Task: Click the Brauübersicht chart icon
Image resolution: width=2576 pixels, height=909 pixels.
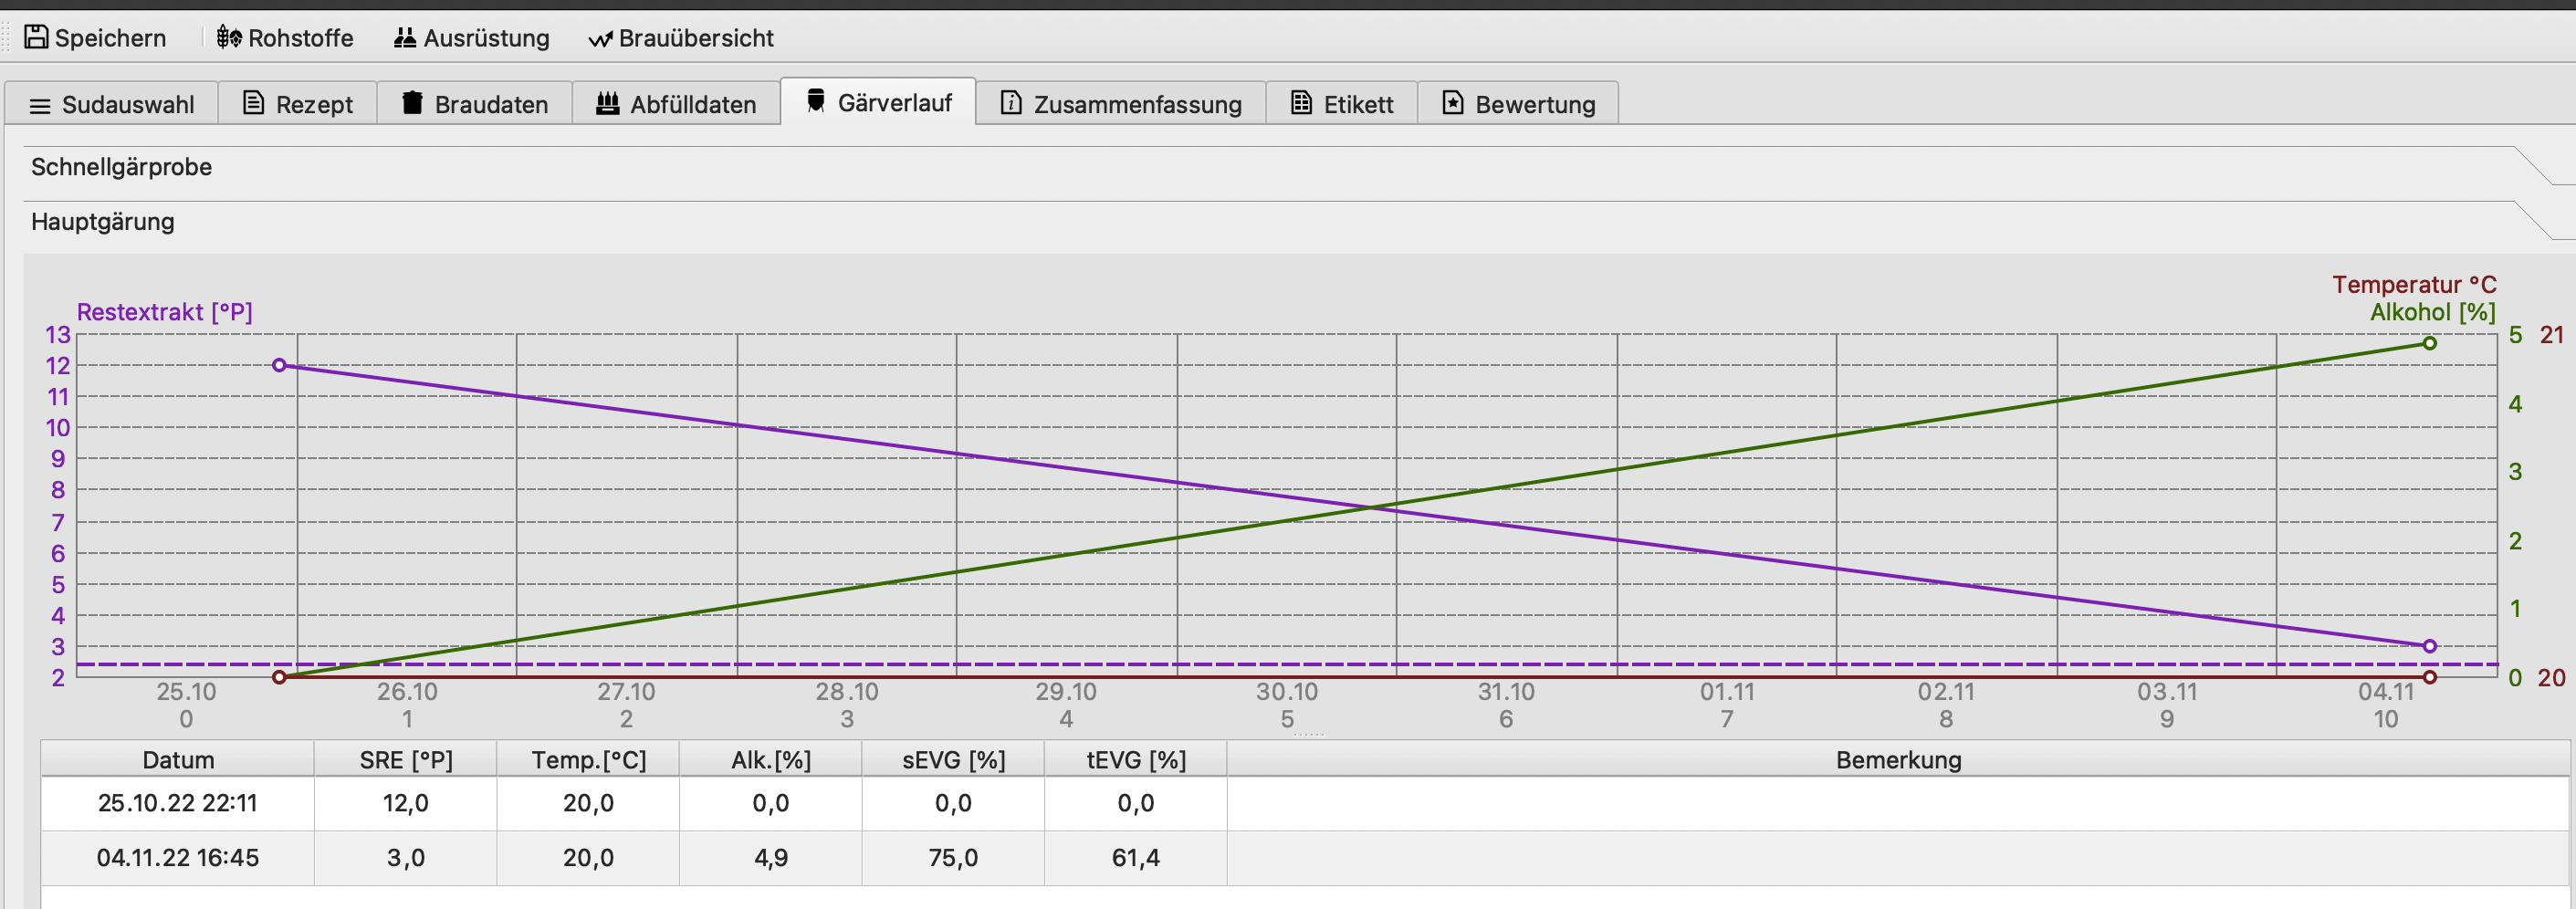Action: 599,39
